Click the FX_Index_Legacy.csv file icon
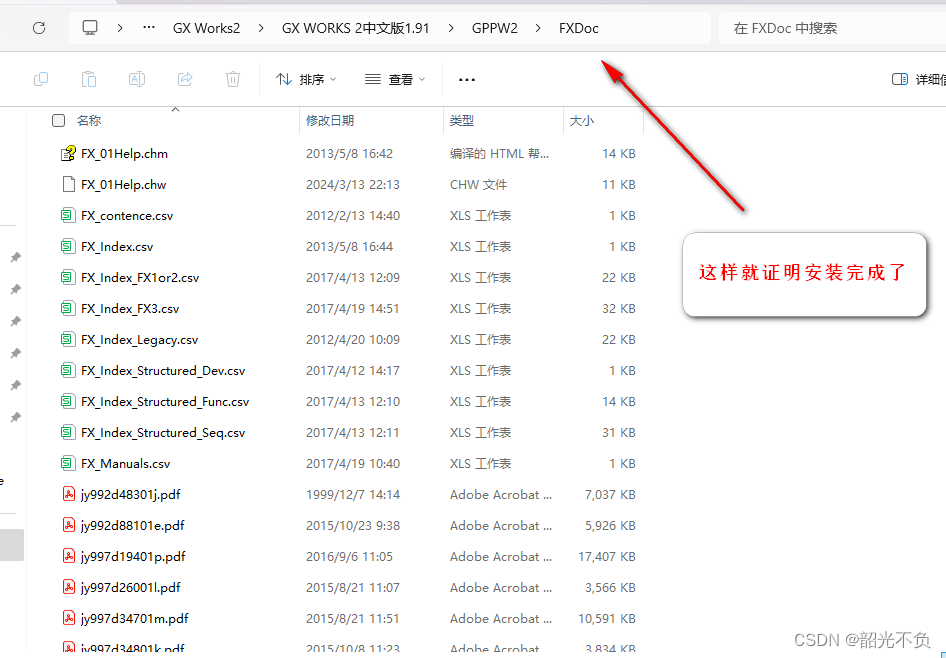This screenshot has width=946, height=658. click(x=68, y=340)
